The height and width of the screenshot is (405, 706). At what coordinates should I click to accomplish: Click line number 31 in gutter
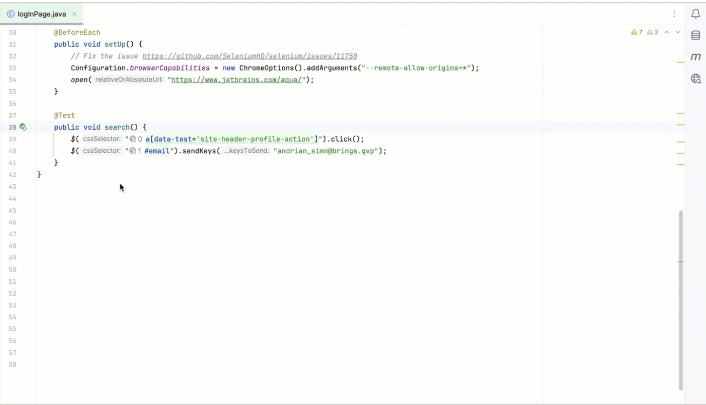point(12,45)
